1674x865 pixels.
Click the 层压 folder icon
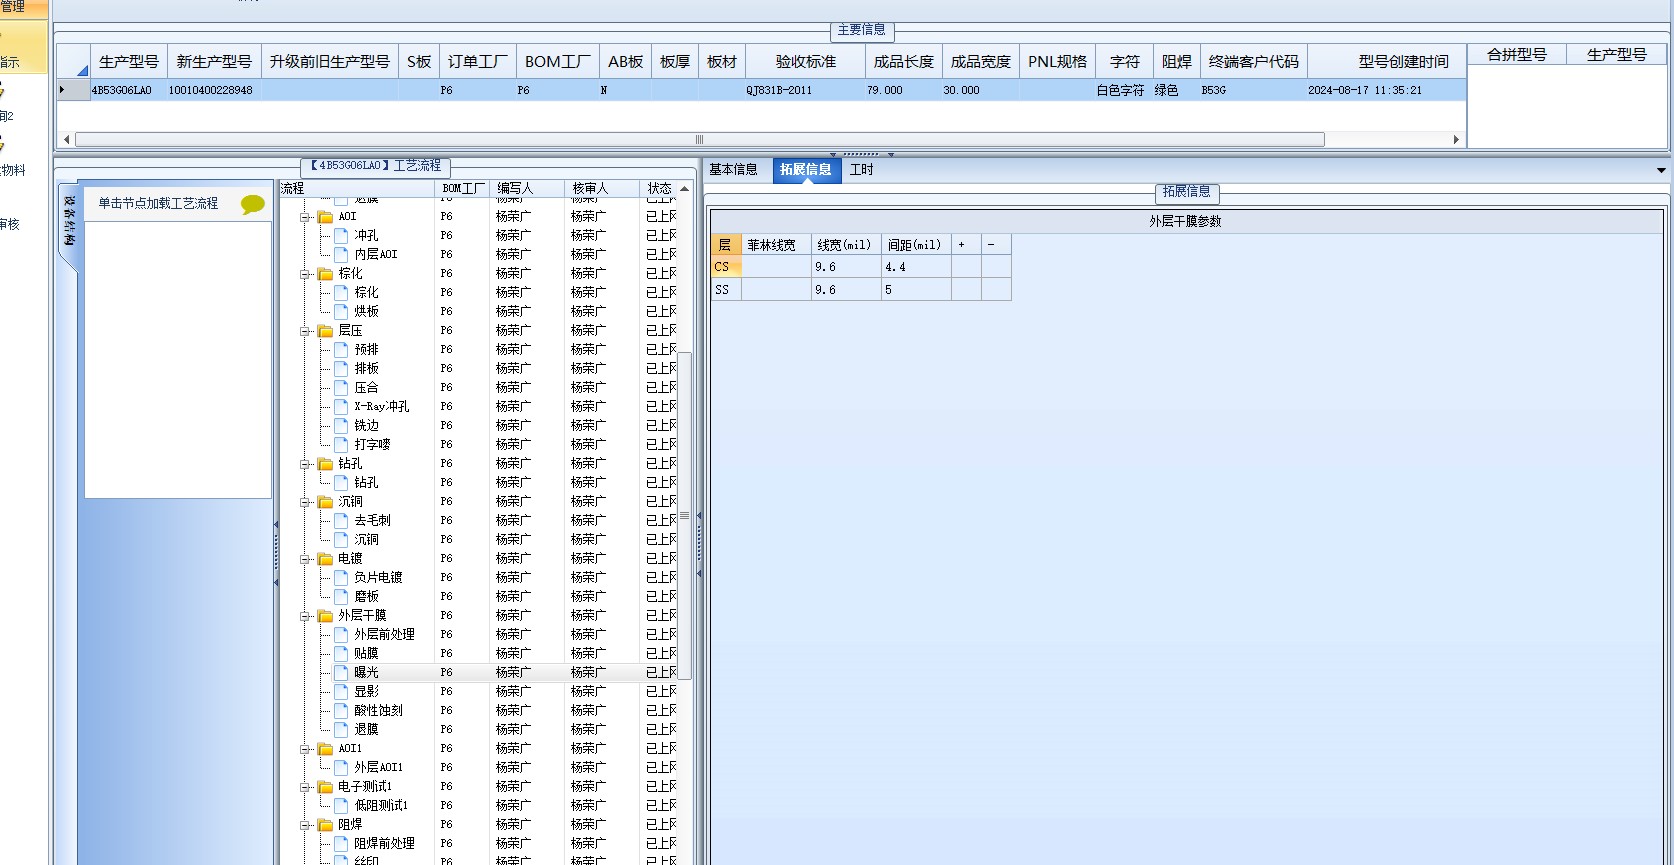click(x=325, y=330)
